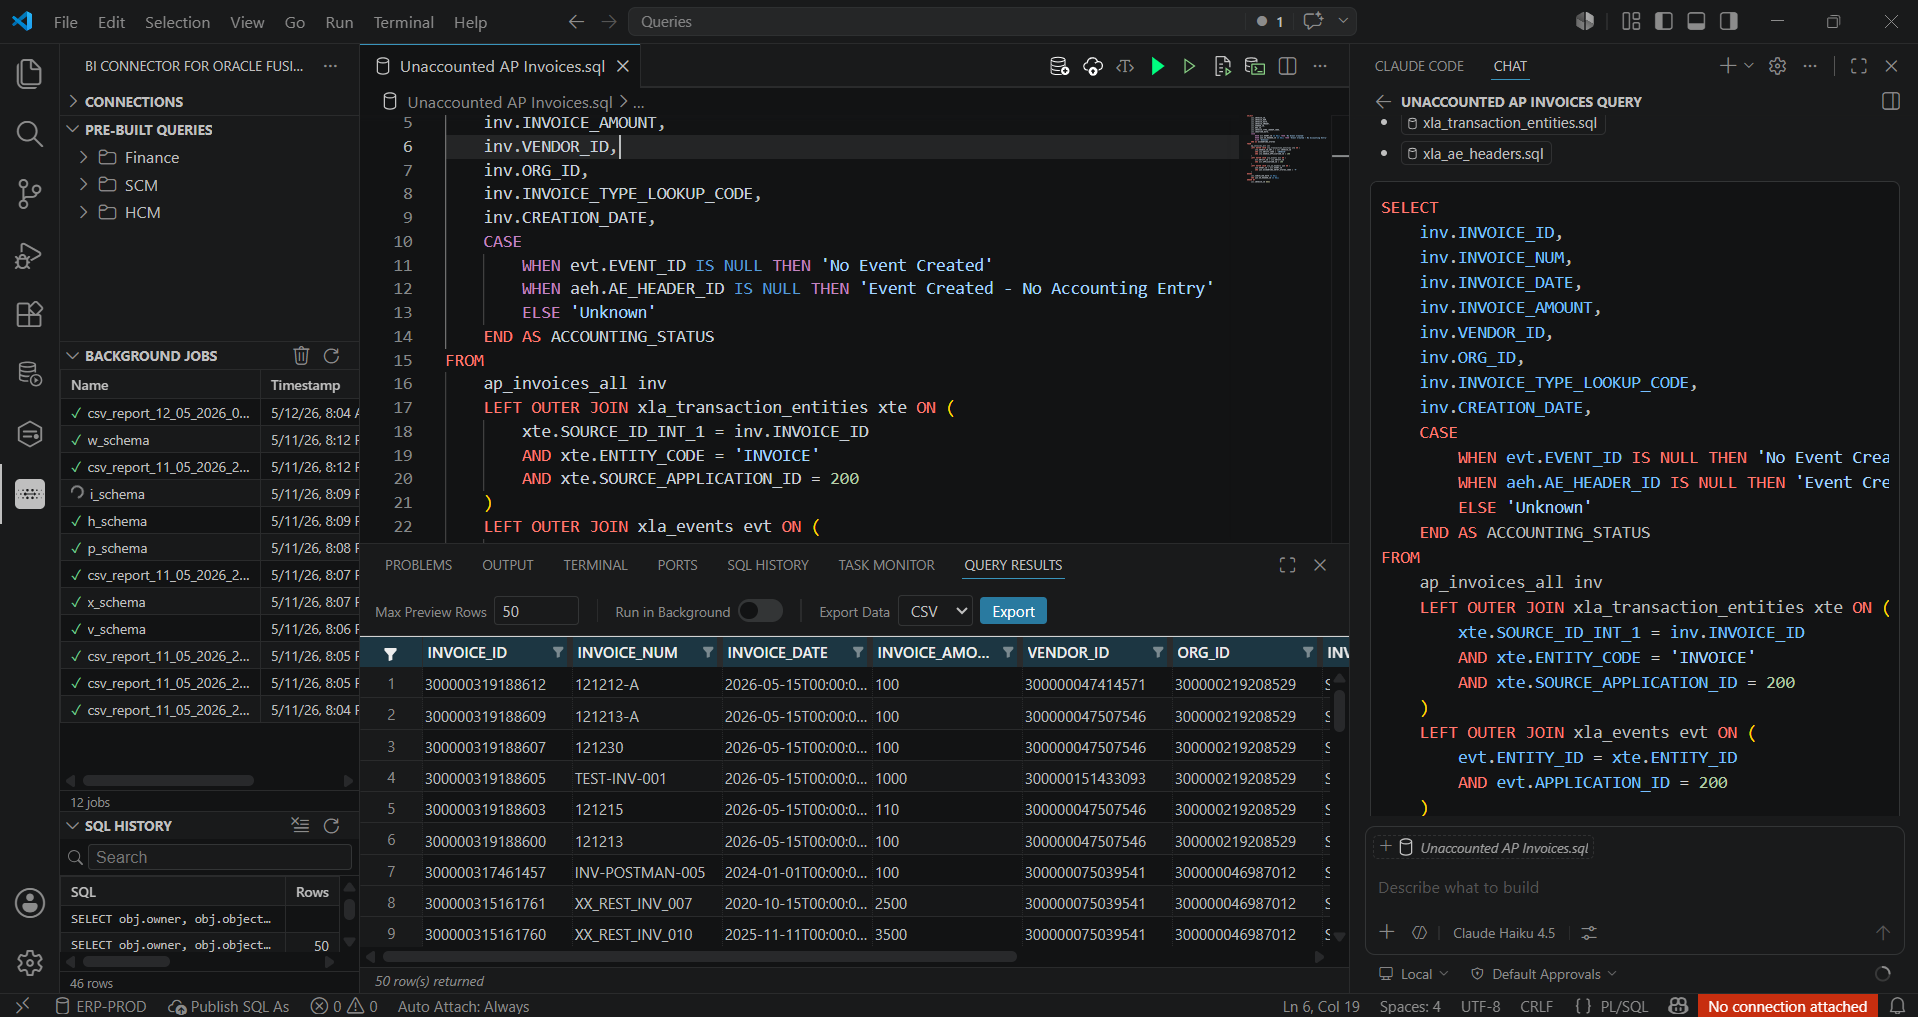Image resolution: width=1918 pixels, height=1017 pixels.
Task: Click the results grid vertical scrollbar
Action: 1339,710
